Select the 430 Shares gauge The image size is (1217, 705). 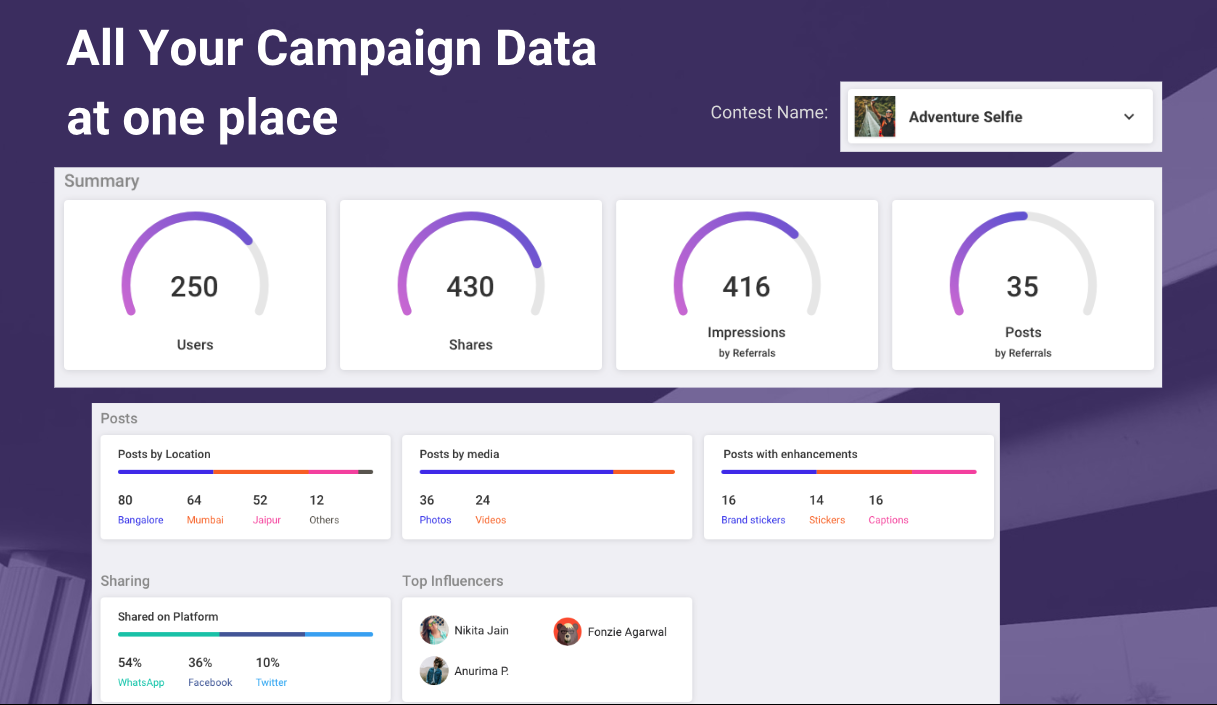point(470,264)
